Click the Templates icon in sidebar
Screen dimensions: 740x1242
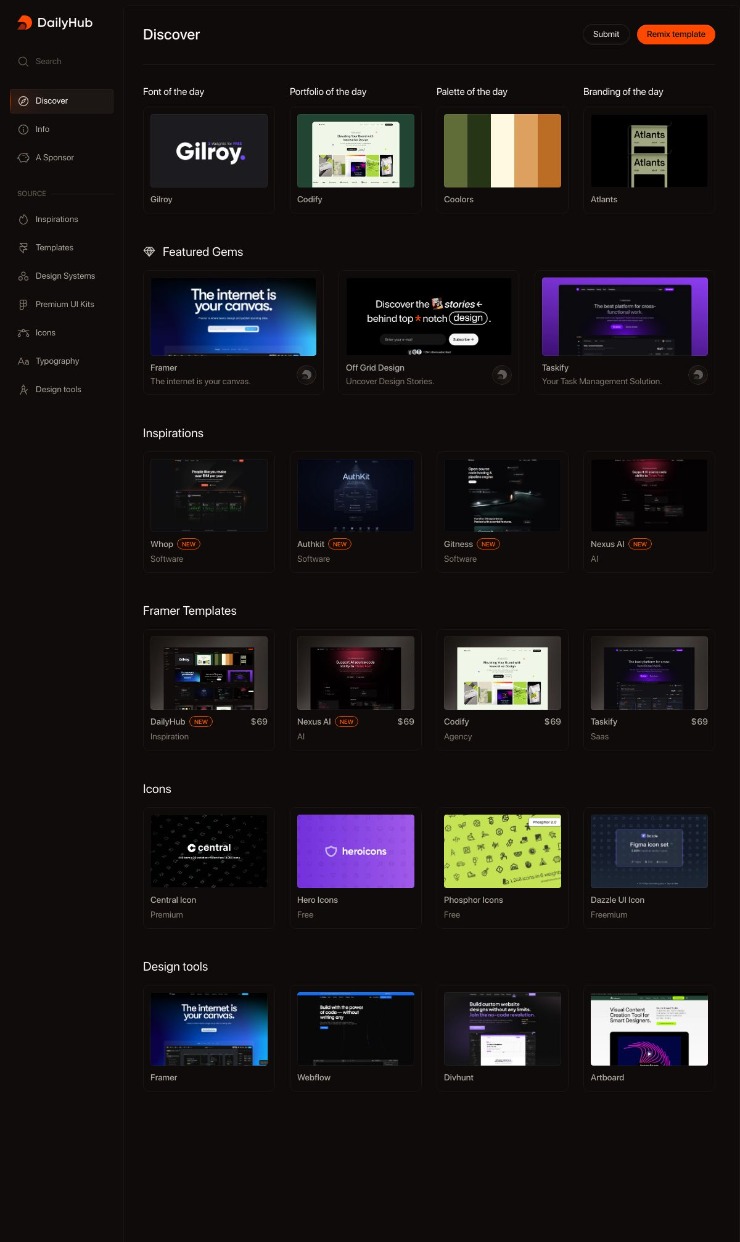(24, 247)
